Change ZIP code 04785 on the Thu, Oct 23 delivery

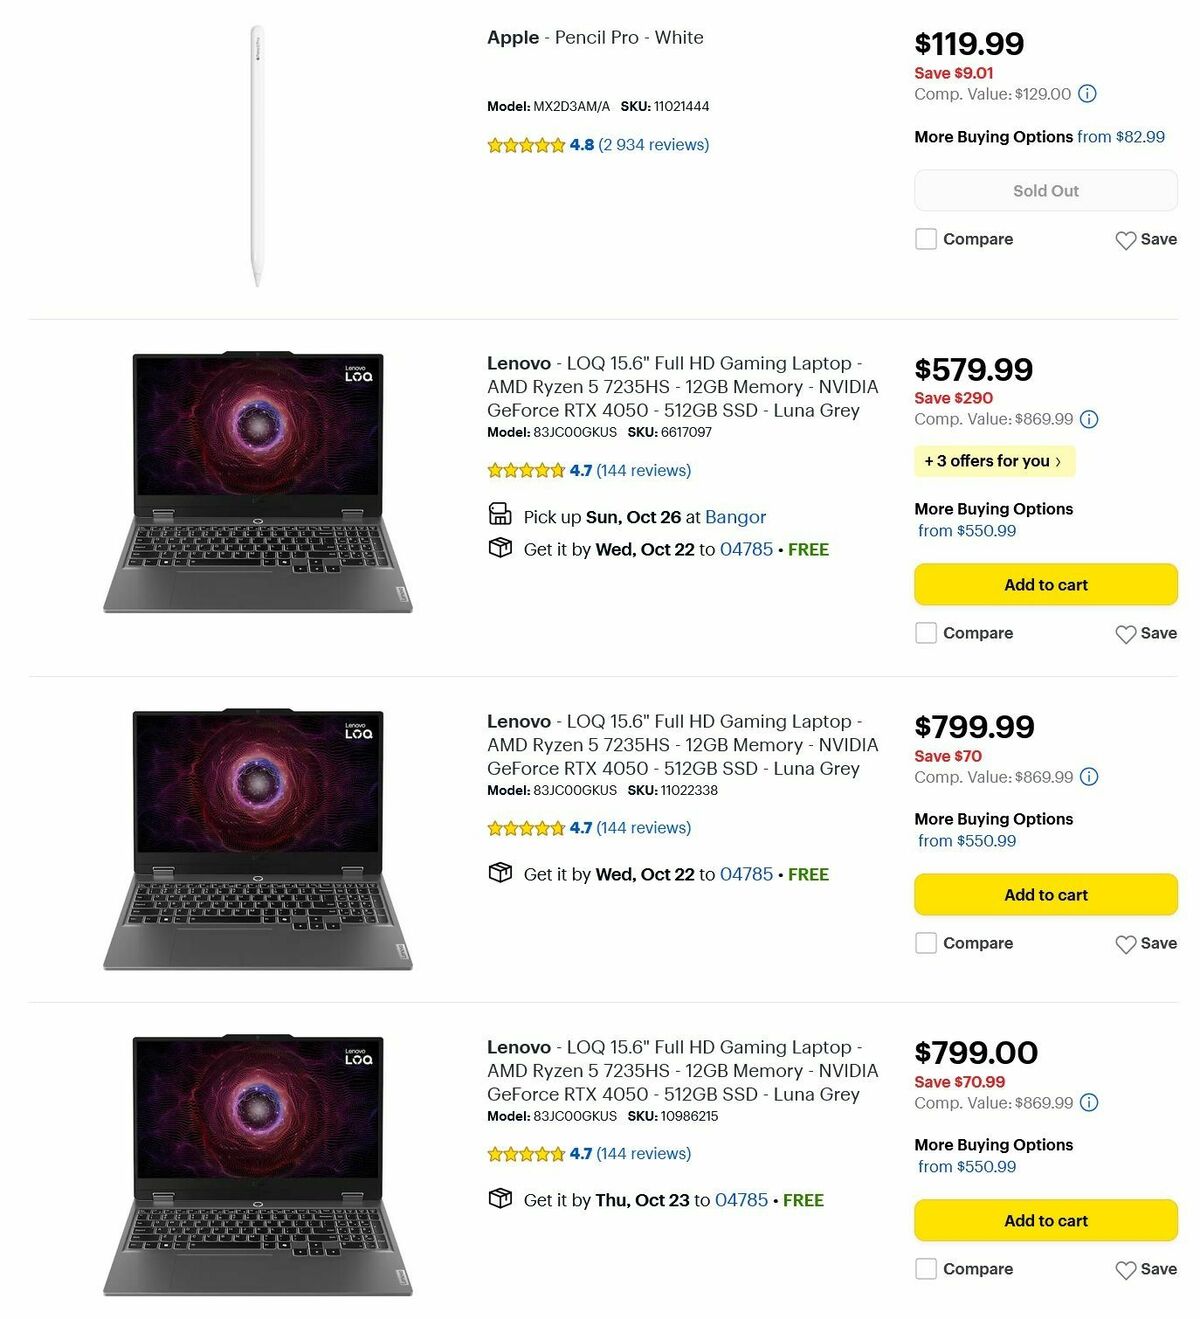click(x=741, y=1200)
